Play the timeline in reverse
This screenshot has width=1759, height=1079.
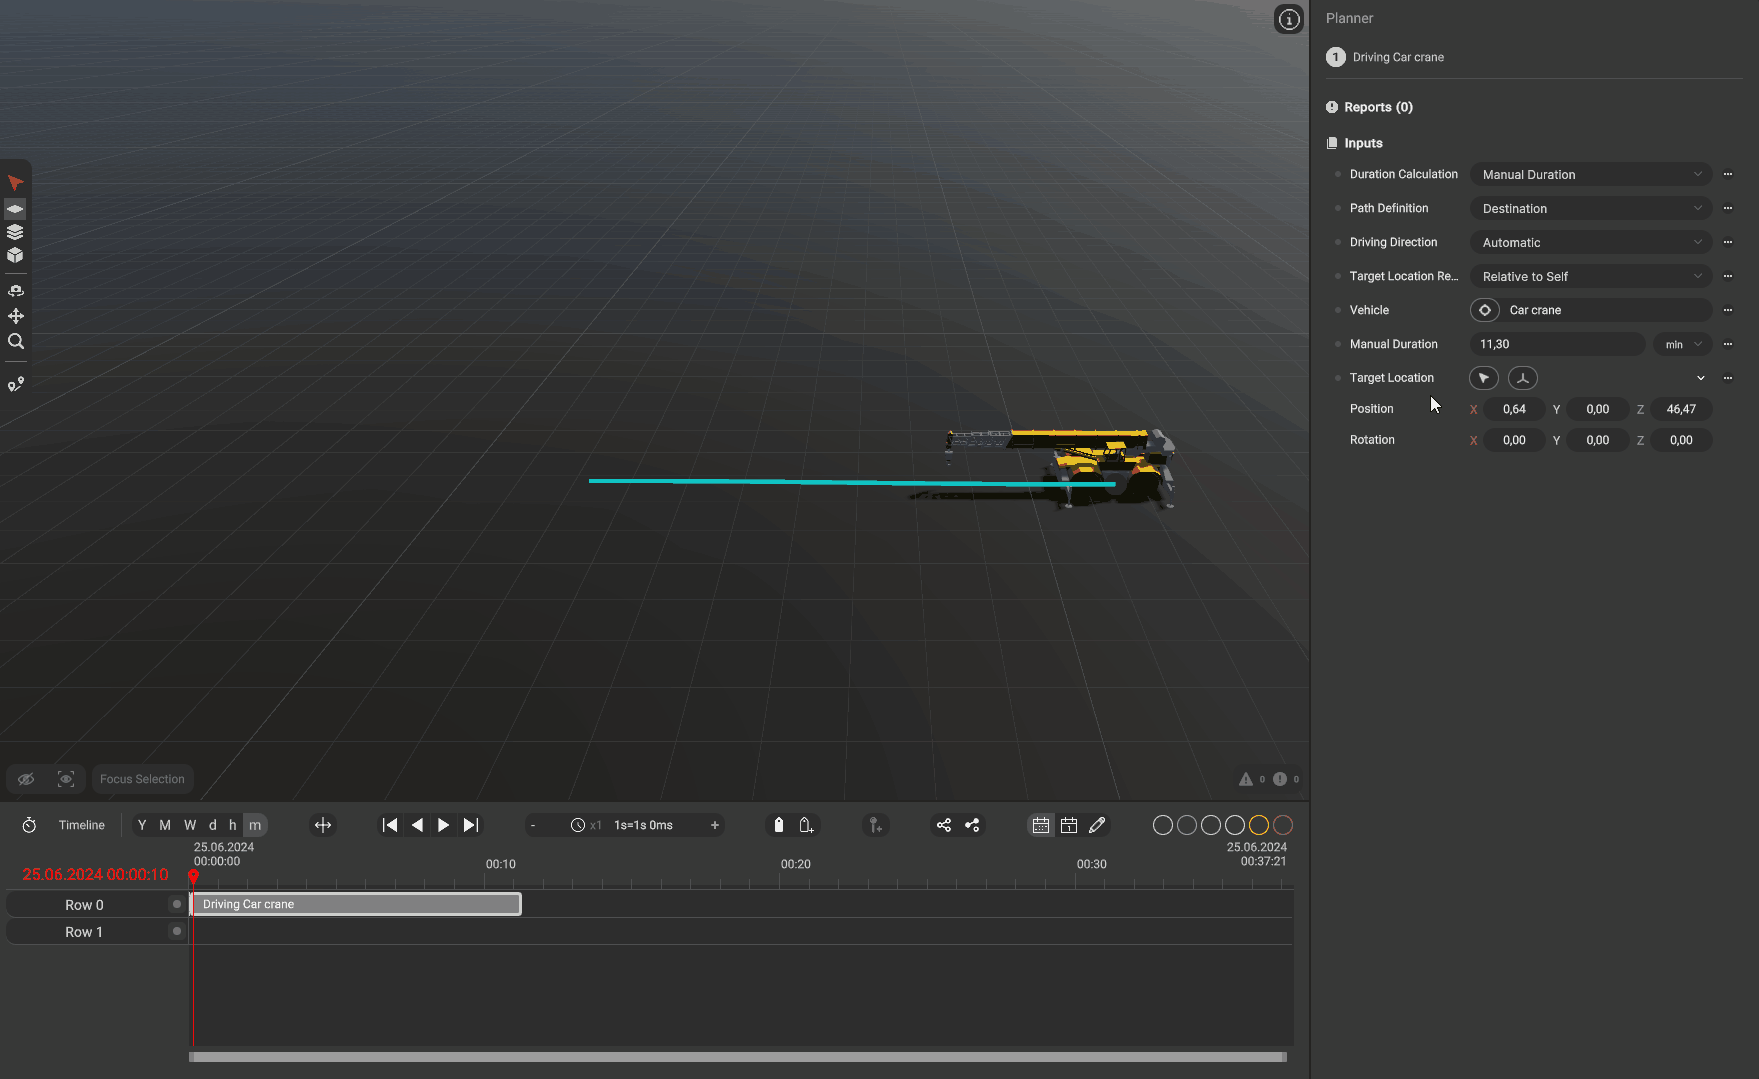pyautogui.click(x=417, y=825)
